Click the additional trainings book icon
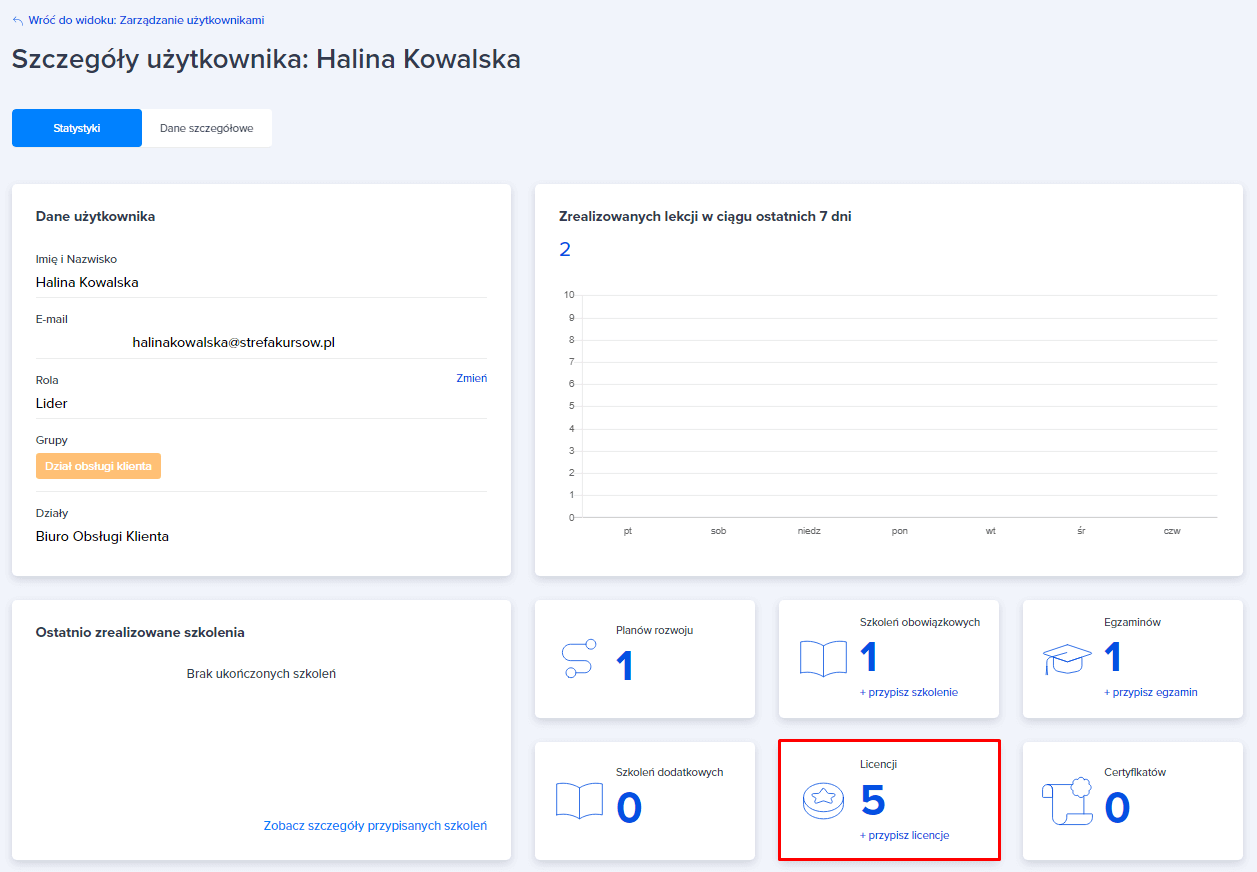The height and width of the screenshot is (872, 1257). [x=579, y=801]
